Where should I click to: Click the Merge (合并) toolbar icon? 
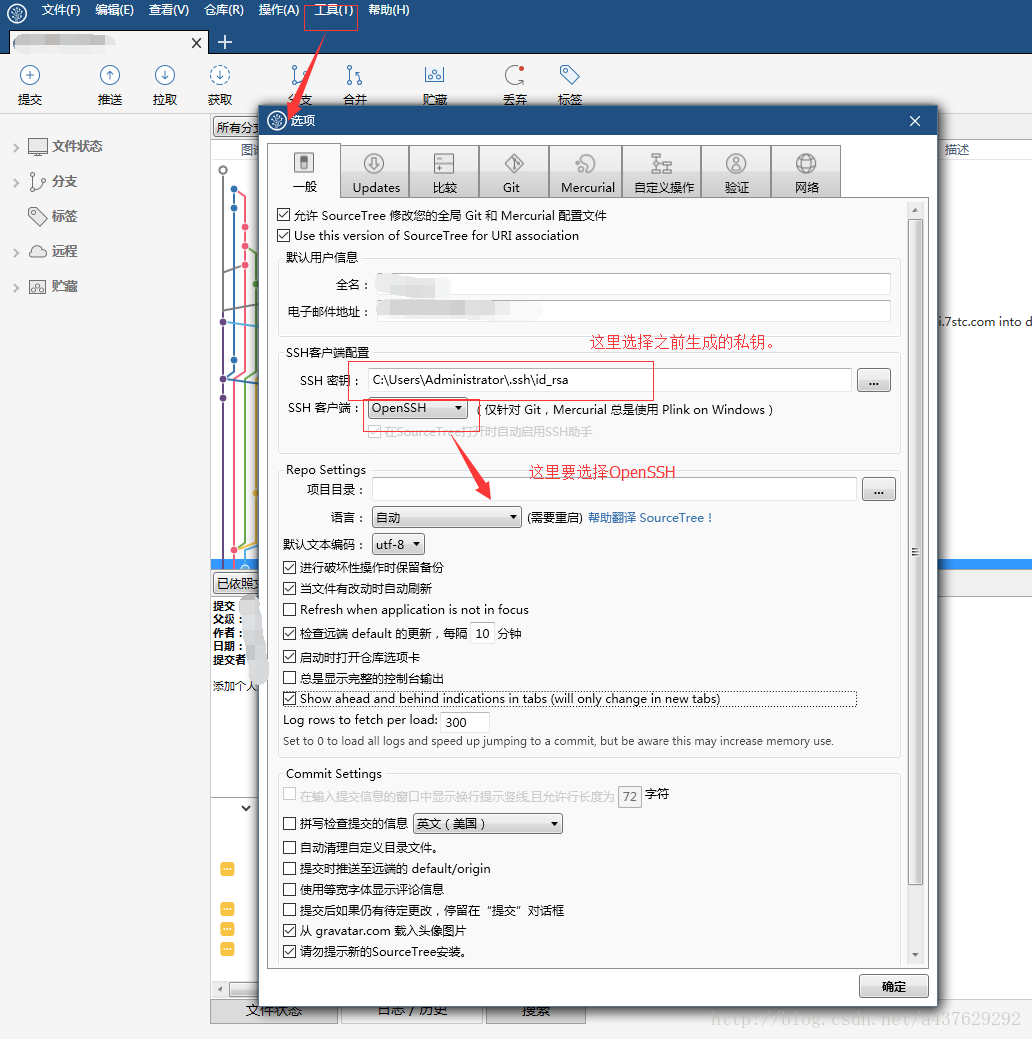click(x=355, y=76)
